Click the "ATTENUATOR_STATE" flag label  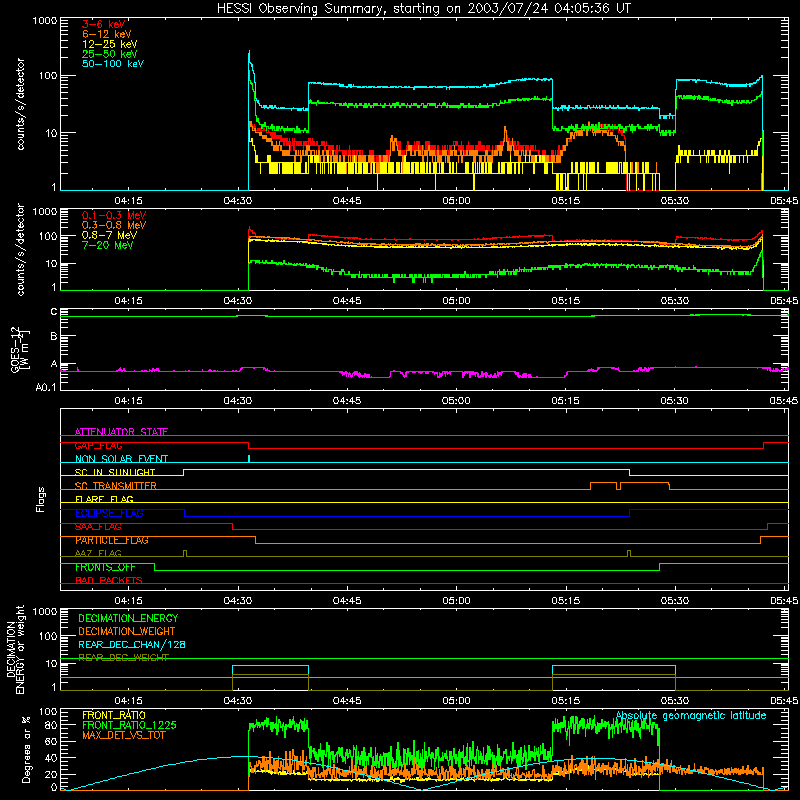121,432
